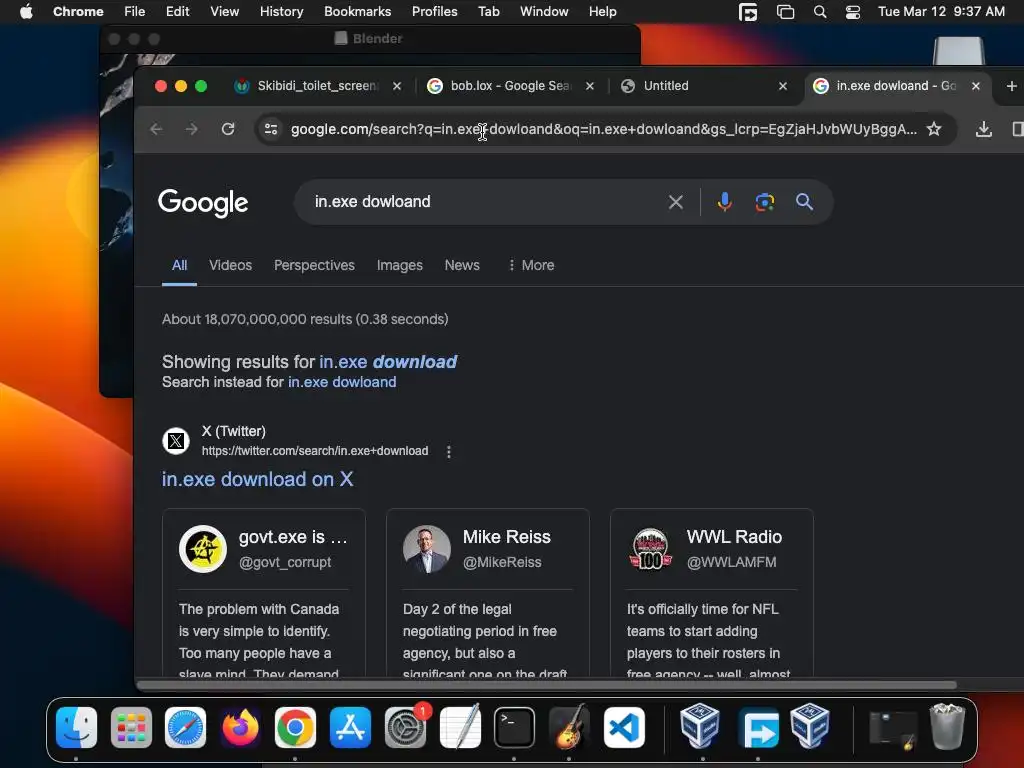
Task: Click the Chrome address bar URL
Action: [603, 129]
